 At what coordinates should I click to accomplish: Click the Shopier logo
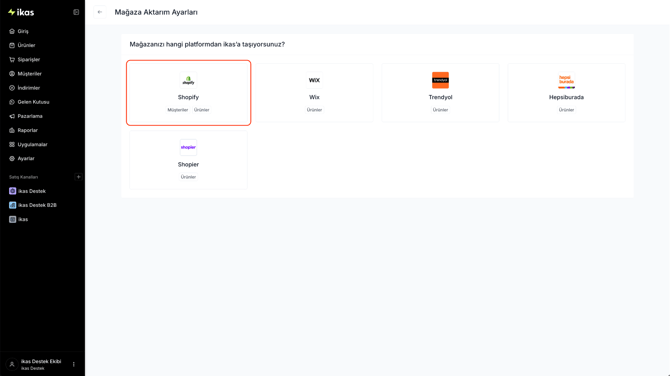(188, 147)
